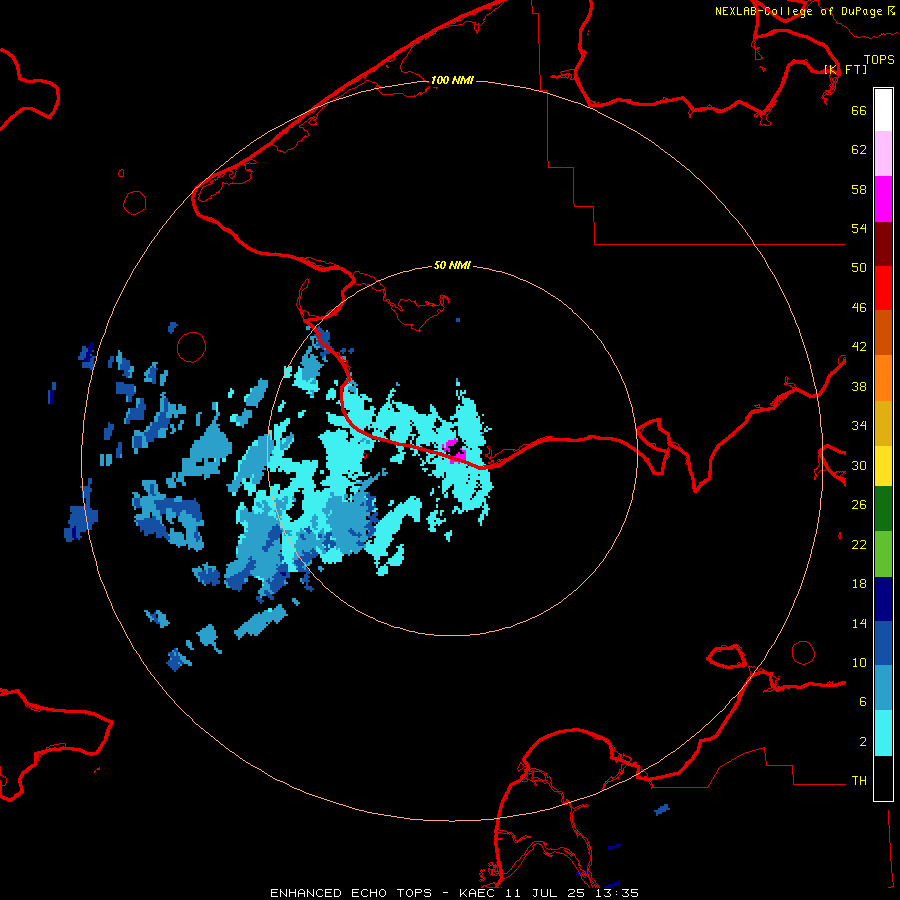The width and height of the screenshot is (900, 900).
Task: Click the 11 JUL 25 date in caption
Action: [547, 893]
